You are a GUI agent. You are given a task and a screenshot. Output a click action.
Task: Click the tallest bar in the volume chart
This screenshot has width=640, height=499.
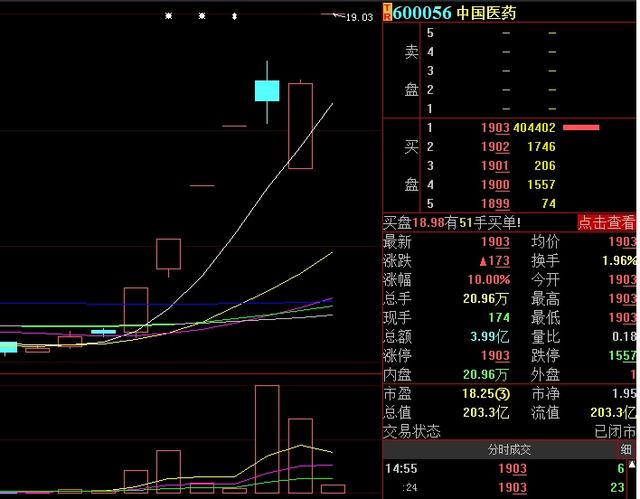click(x=267, y=438)
